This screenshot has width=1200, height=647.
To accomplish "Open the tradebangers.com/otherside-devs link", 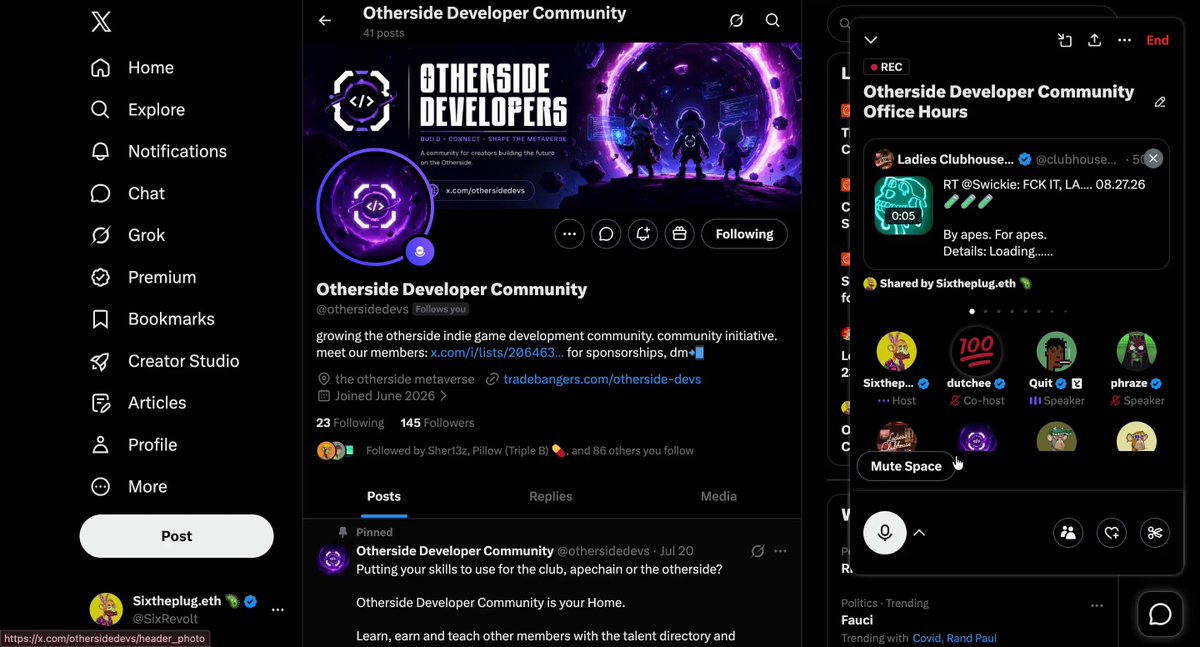I will pos(602,379).
